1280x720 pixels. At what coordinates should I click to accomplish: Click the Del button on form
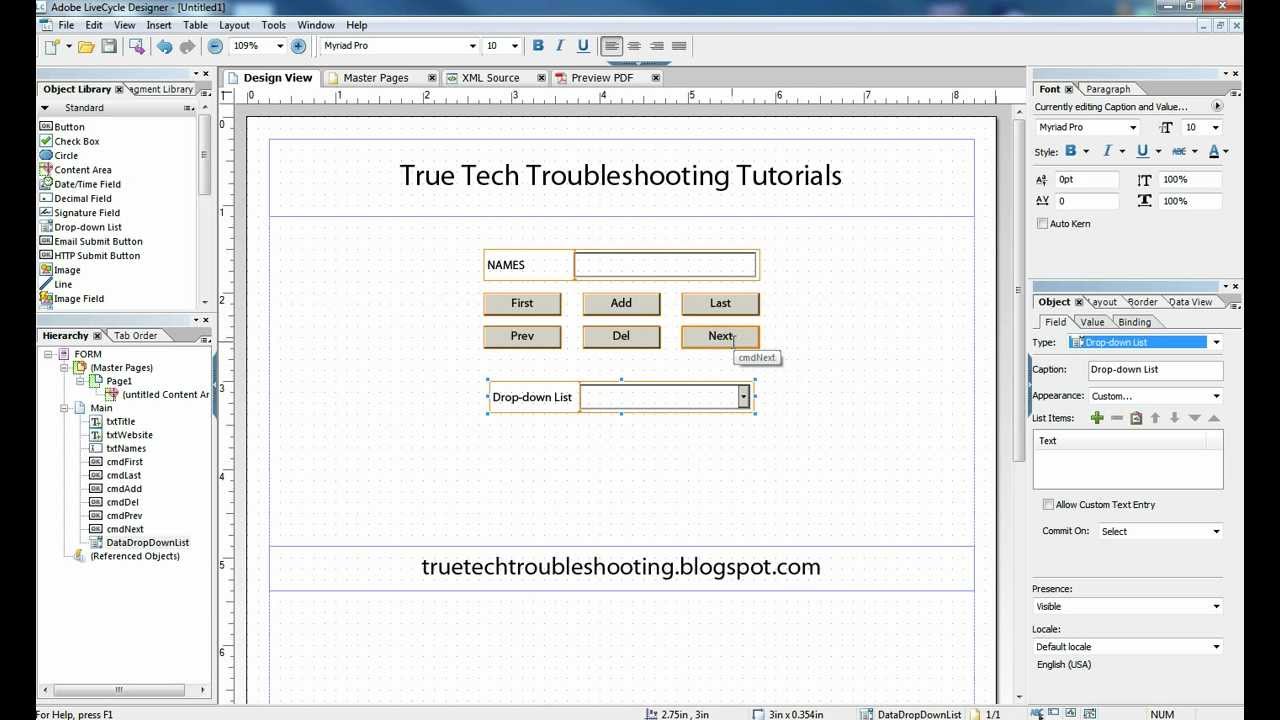coord(621,337)
